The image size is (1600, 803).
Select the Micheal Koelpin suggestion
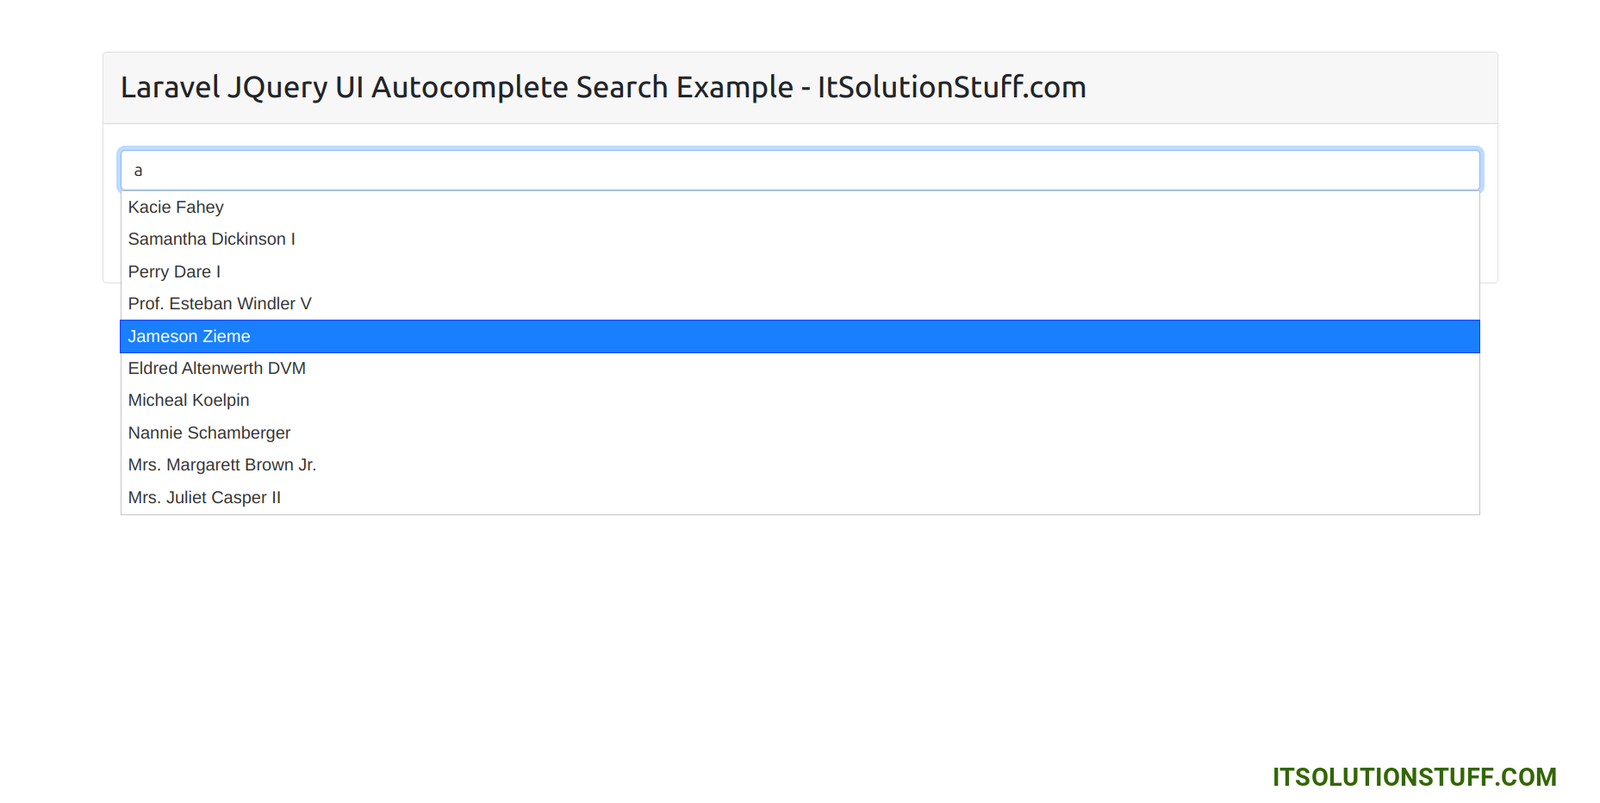189,400
